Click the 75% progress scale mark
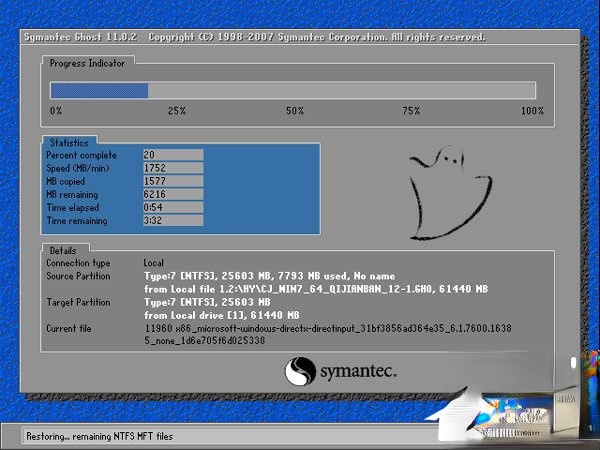 tap(411, 111)
